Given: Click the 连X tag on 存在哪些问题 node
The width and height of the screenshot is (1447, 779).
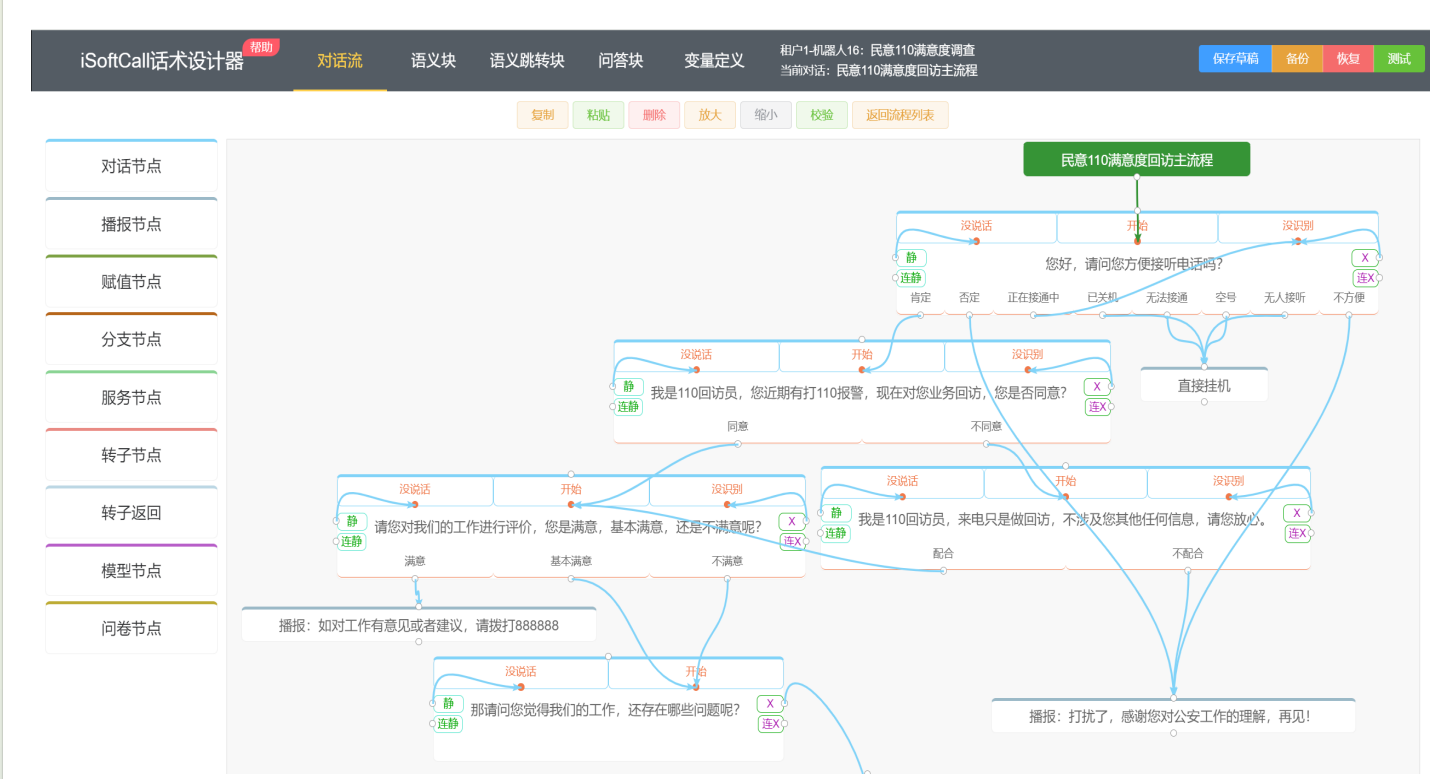Looking at the screenshot, I should point(770,724).
